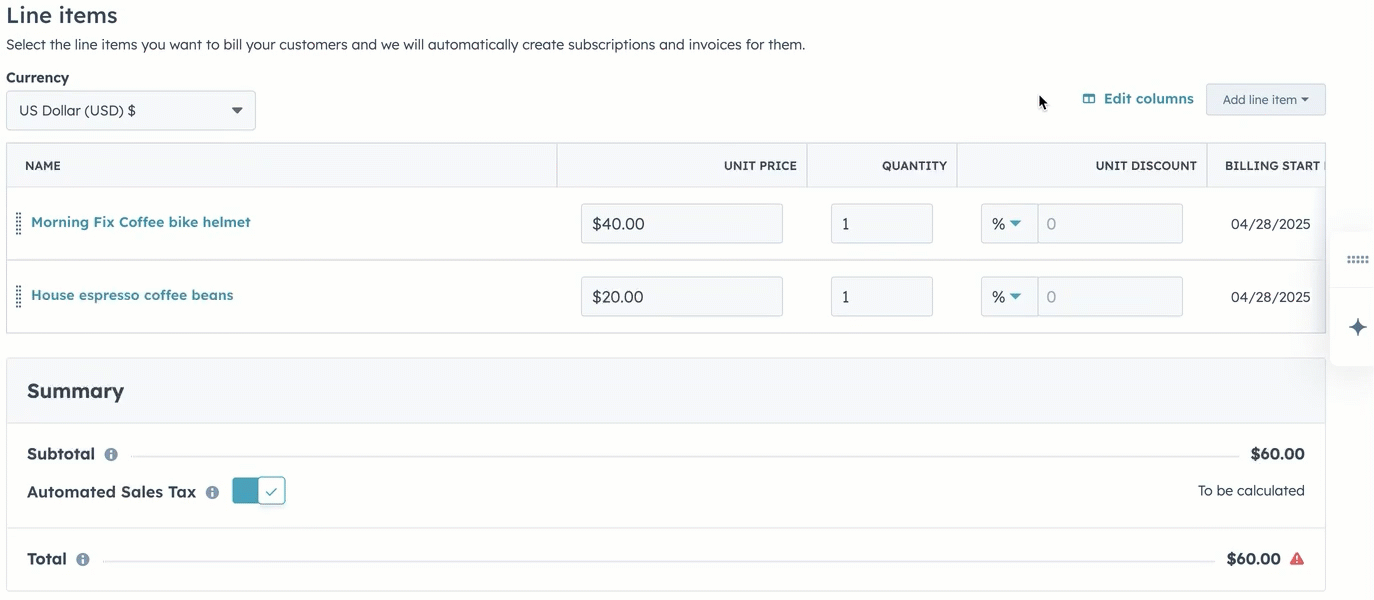Click the quantity field for espresso coffee beans
1374x600 pixels.
(x=881, y=297)
